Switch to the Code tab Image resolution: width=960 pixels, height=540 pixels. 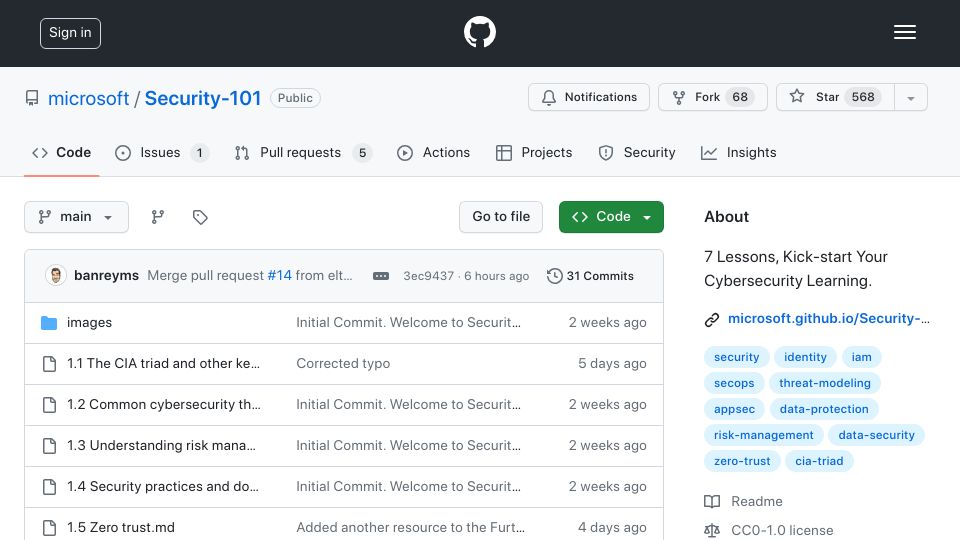61,153
